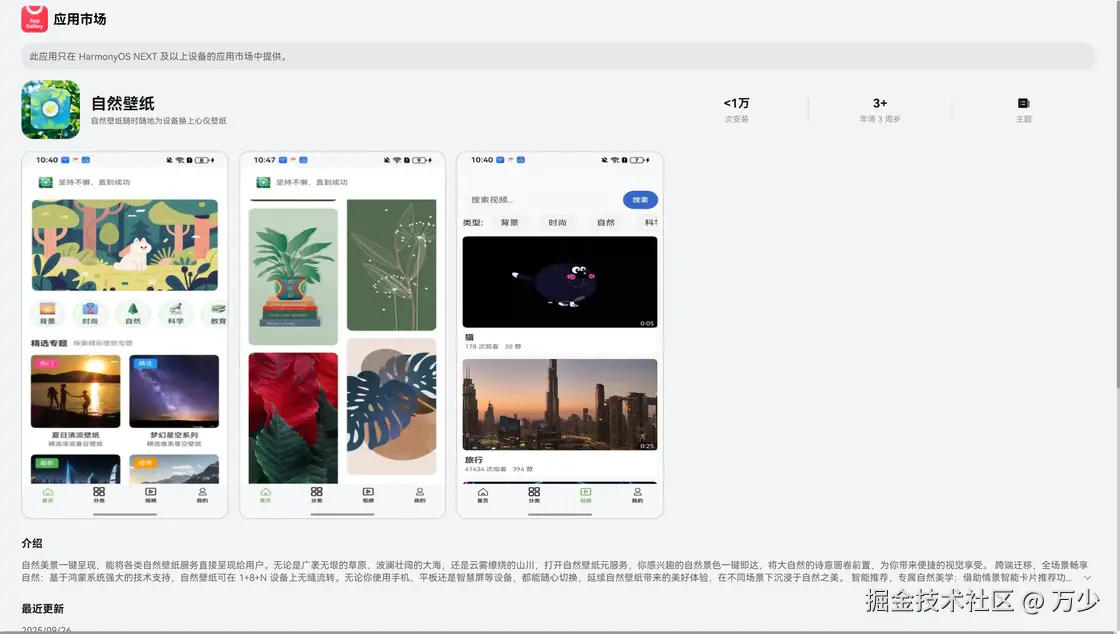This screenshot has height=634, width=1120.
Task: Select the 自然 type tab in video screenshot
Action: point(606,223)
